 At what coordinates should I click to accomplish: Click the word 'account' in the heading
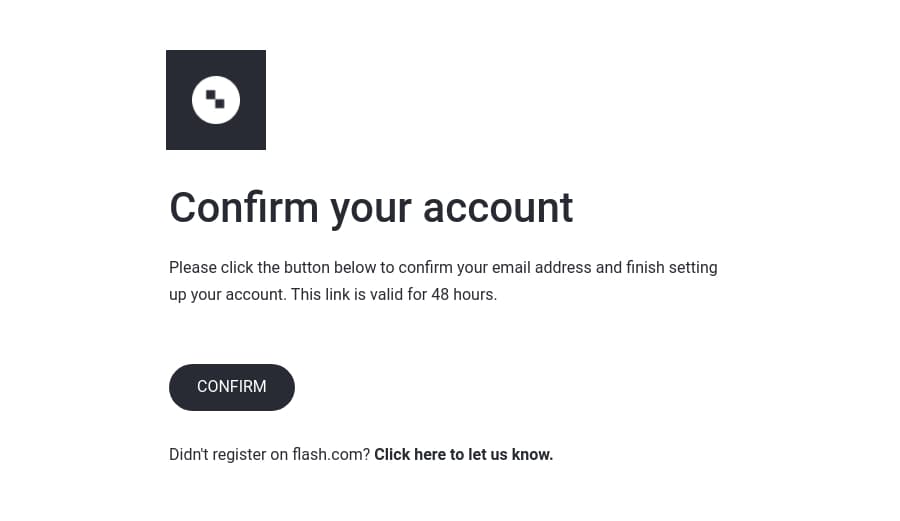pyautogui.click(x=498, y=208)
